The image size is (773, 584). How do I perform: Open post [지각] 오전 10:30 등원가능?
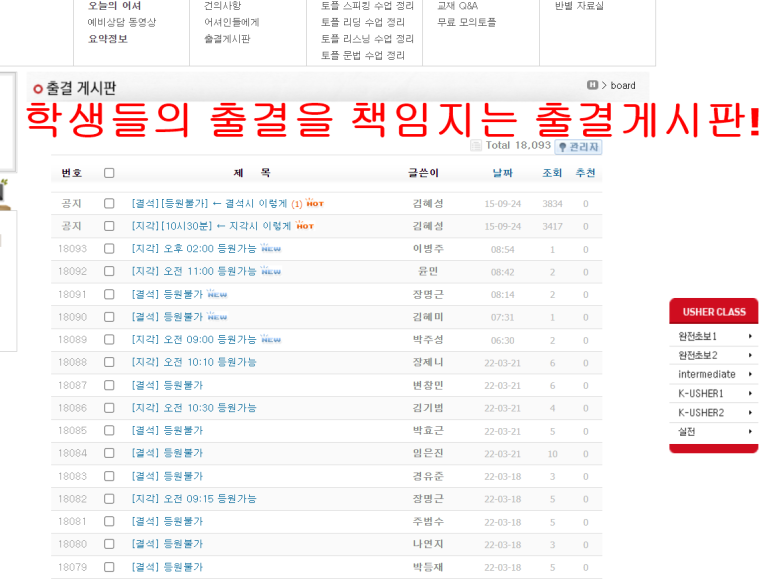[x=194, y=408]
